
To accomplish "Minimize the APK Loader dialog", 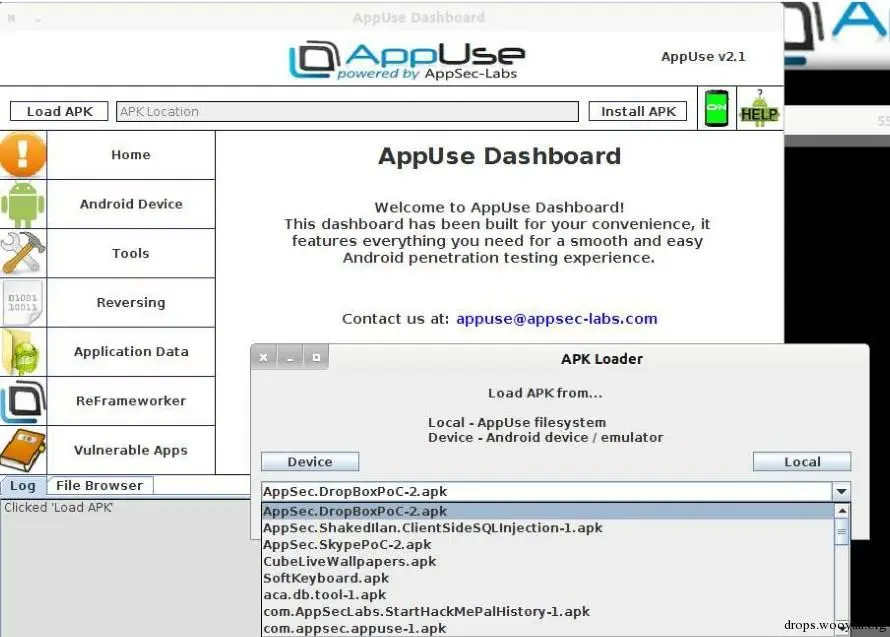I will click(x=290, y=358).
